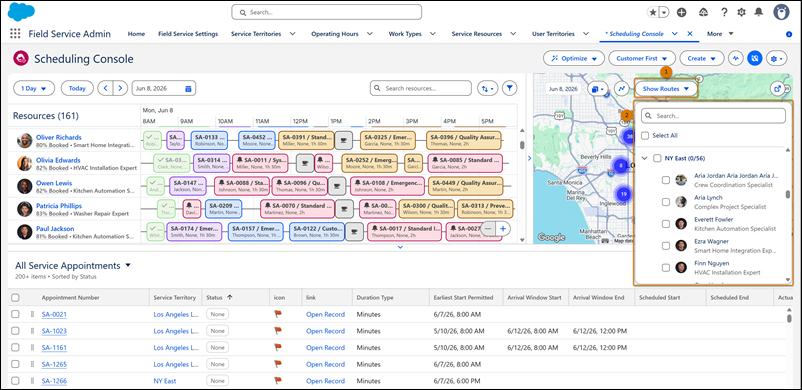Click the map route polyline icon
The width and height of the screenshot is (802, 390).
[x=622, y=89]
